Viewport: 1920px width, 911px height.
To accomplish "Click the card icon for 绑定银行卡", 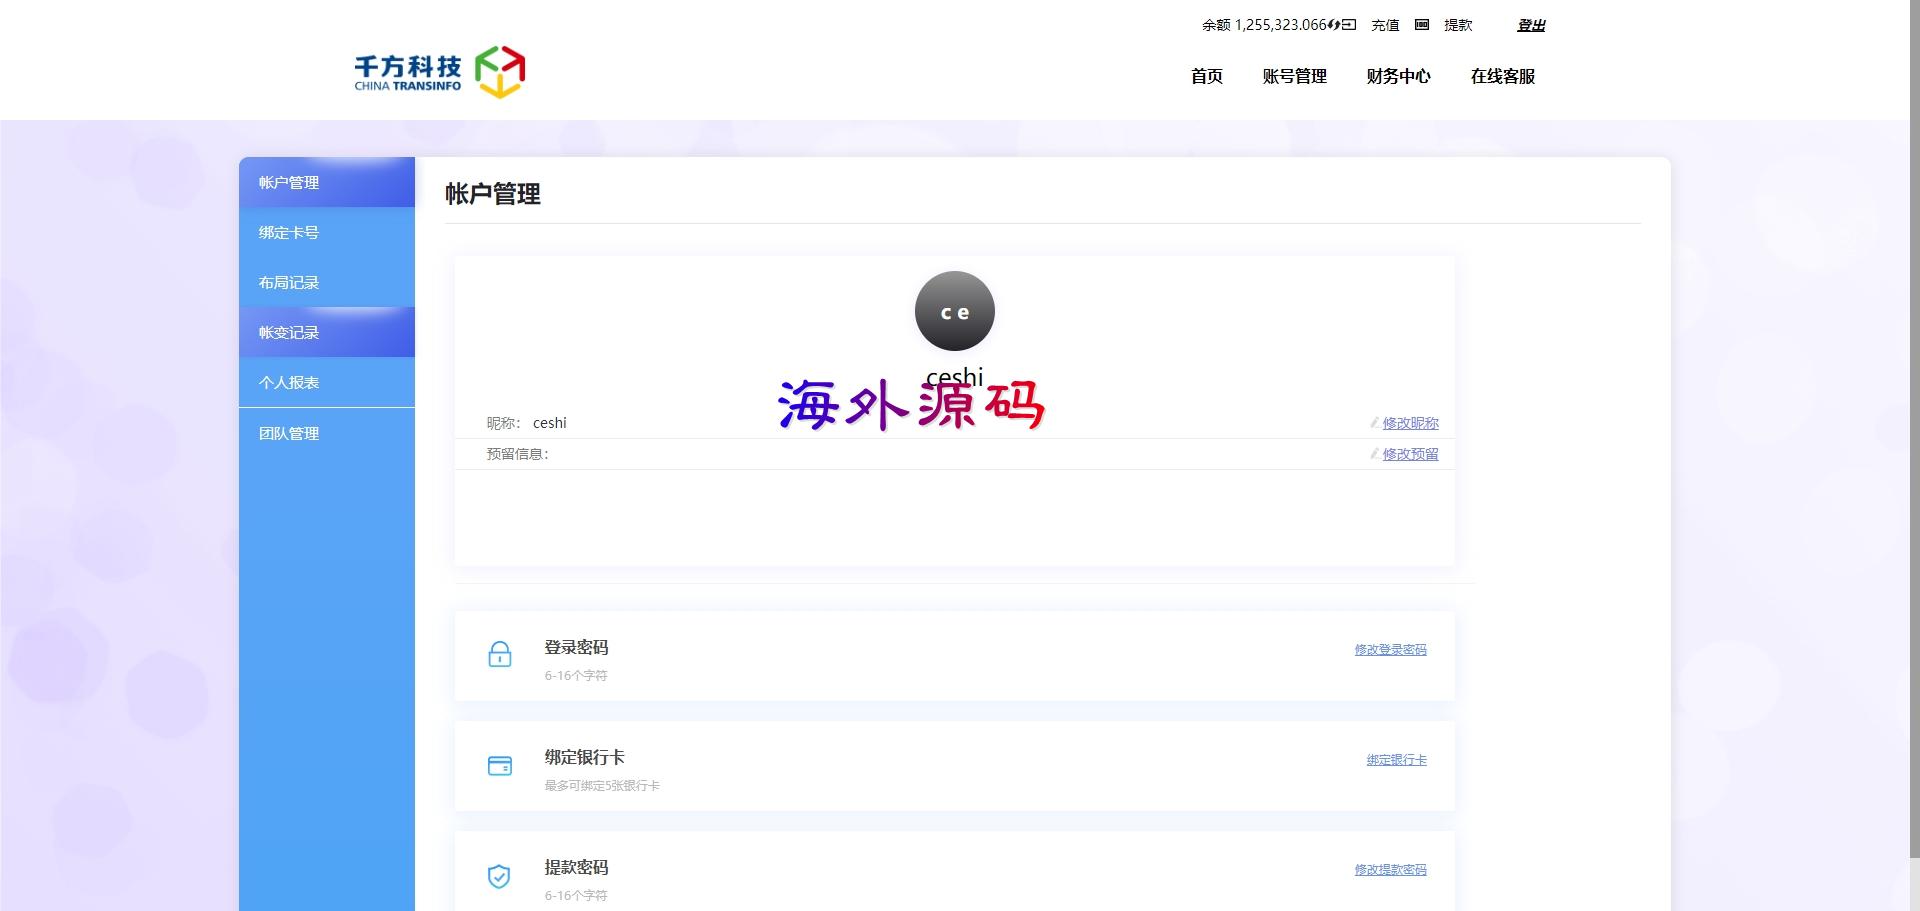I will pyautogui.click(x=500, y=765).
